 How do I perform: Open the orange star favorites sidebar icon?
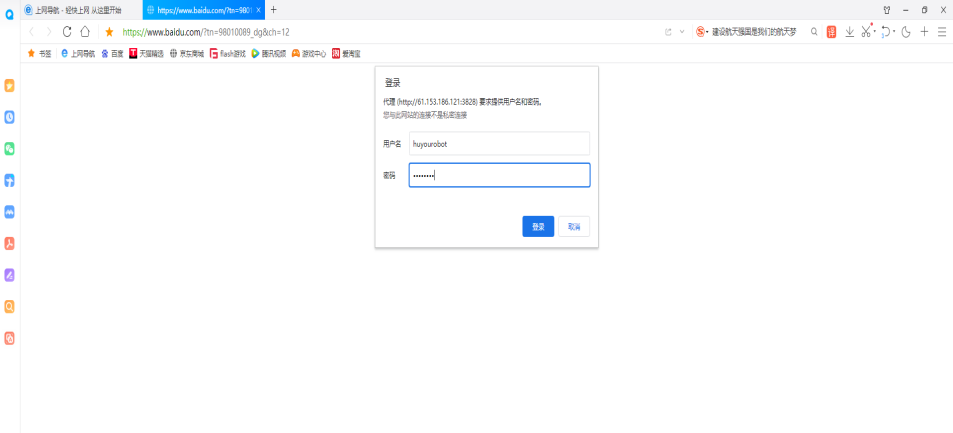click(x=9, y=86)
